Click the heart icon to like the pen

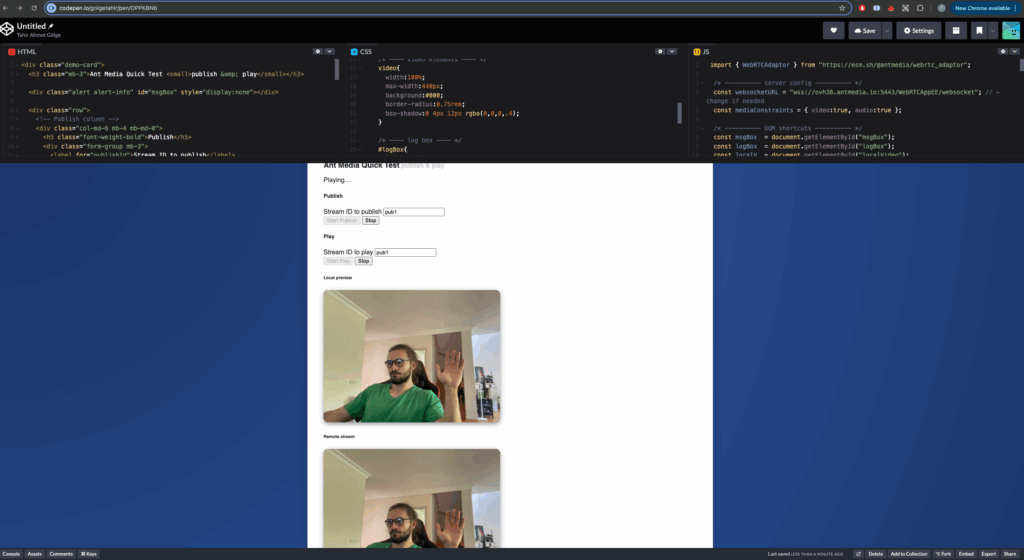point(833,31)
